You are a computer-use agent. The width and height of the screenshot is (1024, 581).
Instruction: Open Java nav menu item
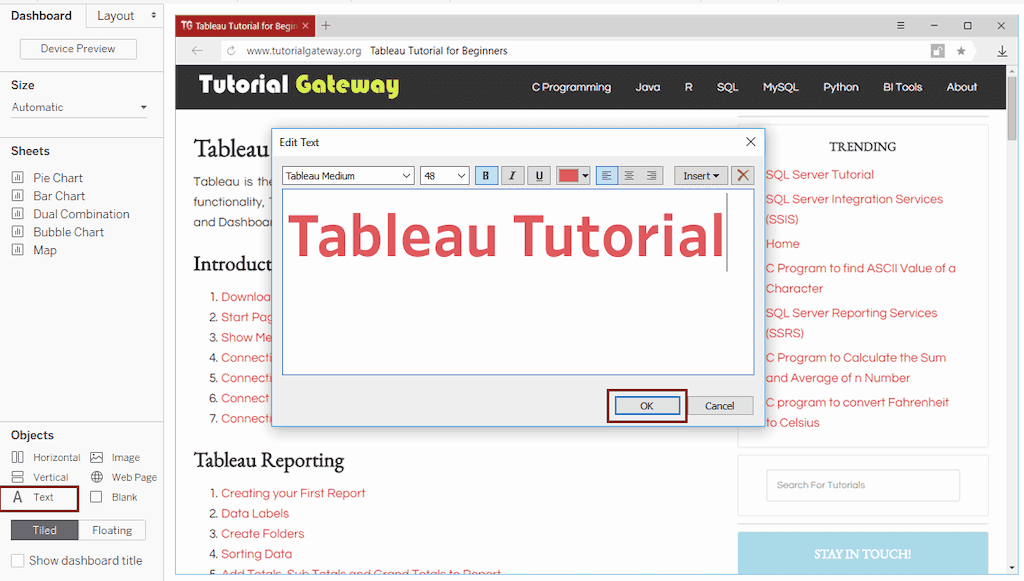click(x=648, y=87)
